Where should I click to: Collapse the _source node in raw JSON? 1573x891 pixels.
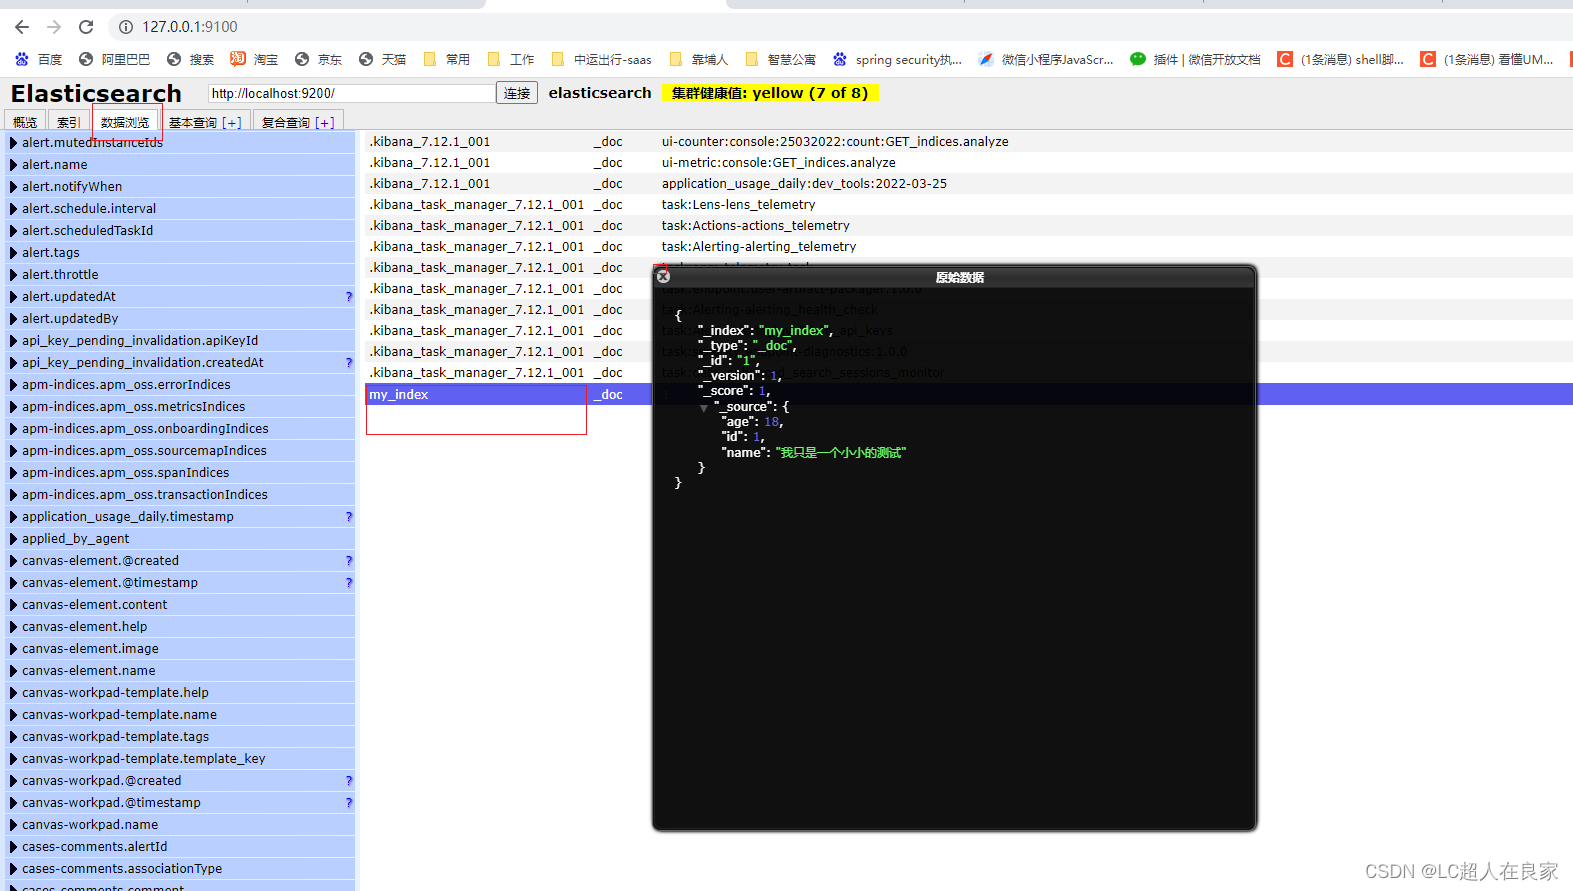(704, 408)
